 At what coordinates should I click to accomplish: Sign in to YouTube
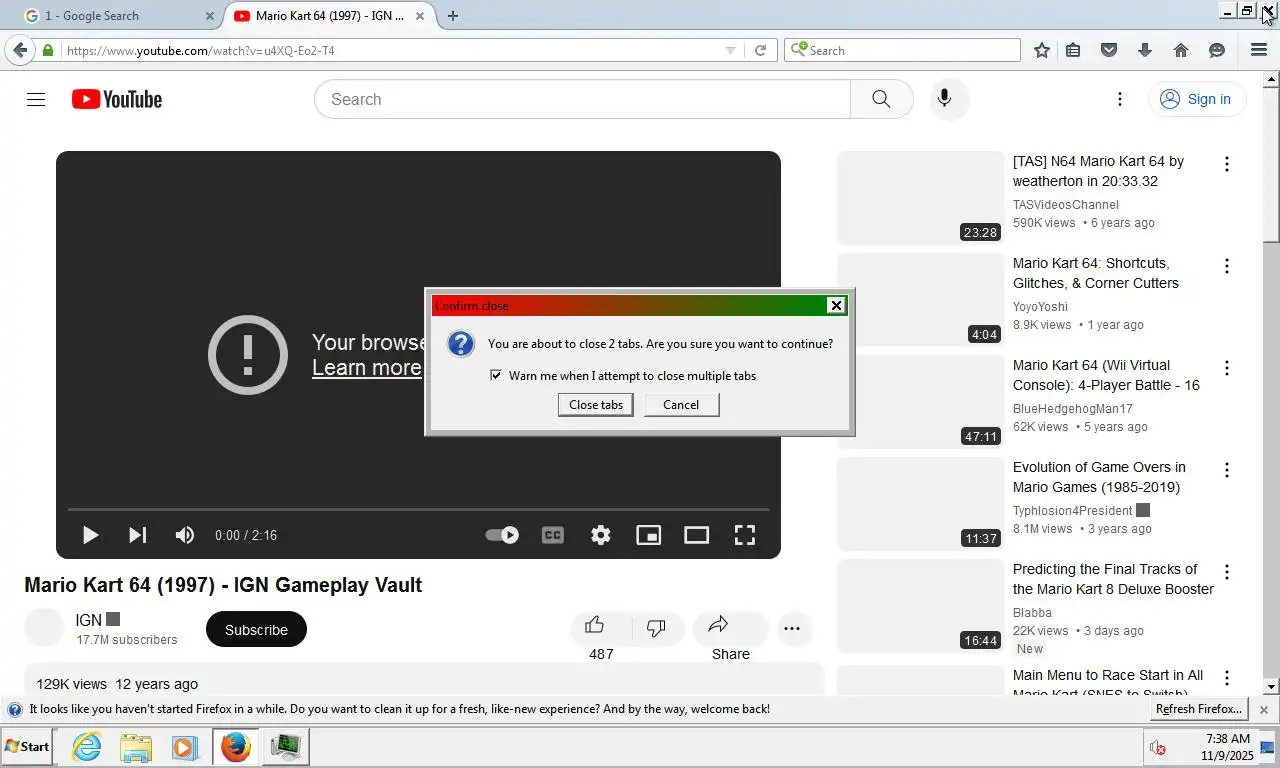click(1196, 99)
